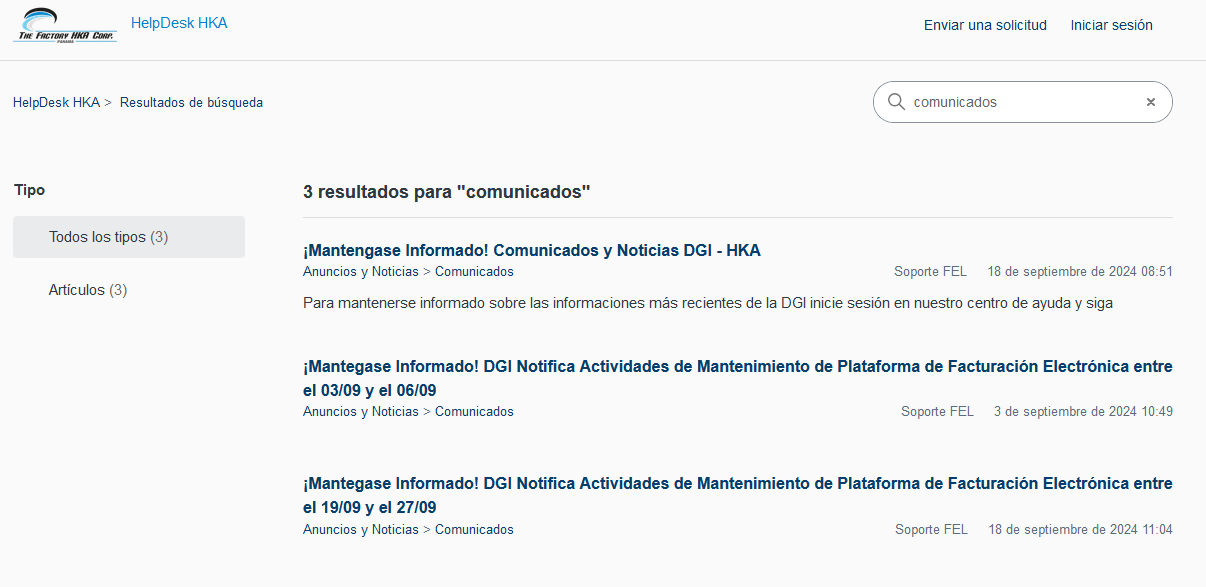Viewport: 1206px width, 587px height.
Task: Click Resultados de búsqueda breadcrumb
Action: pyautogui.click(x=191, y=102)
